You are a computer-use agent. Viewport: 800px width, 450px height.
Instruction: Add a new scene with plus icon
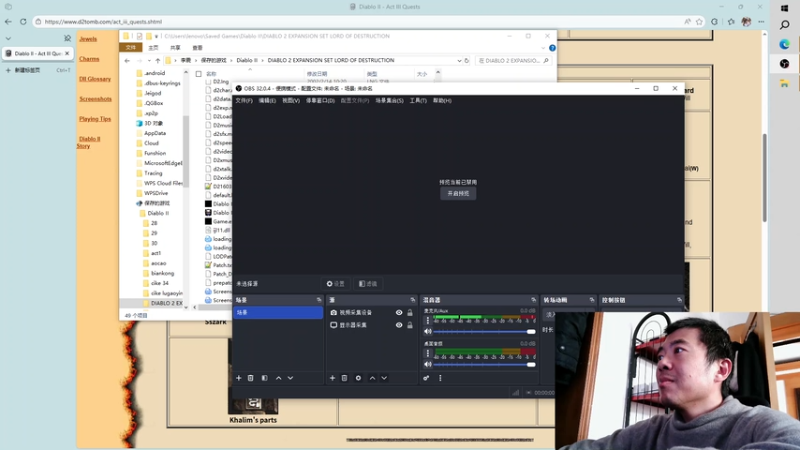coord(238,378)
